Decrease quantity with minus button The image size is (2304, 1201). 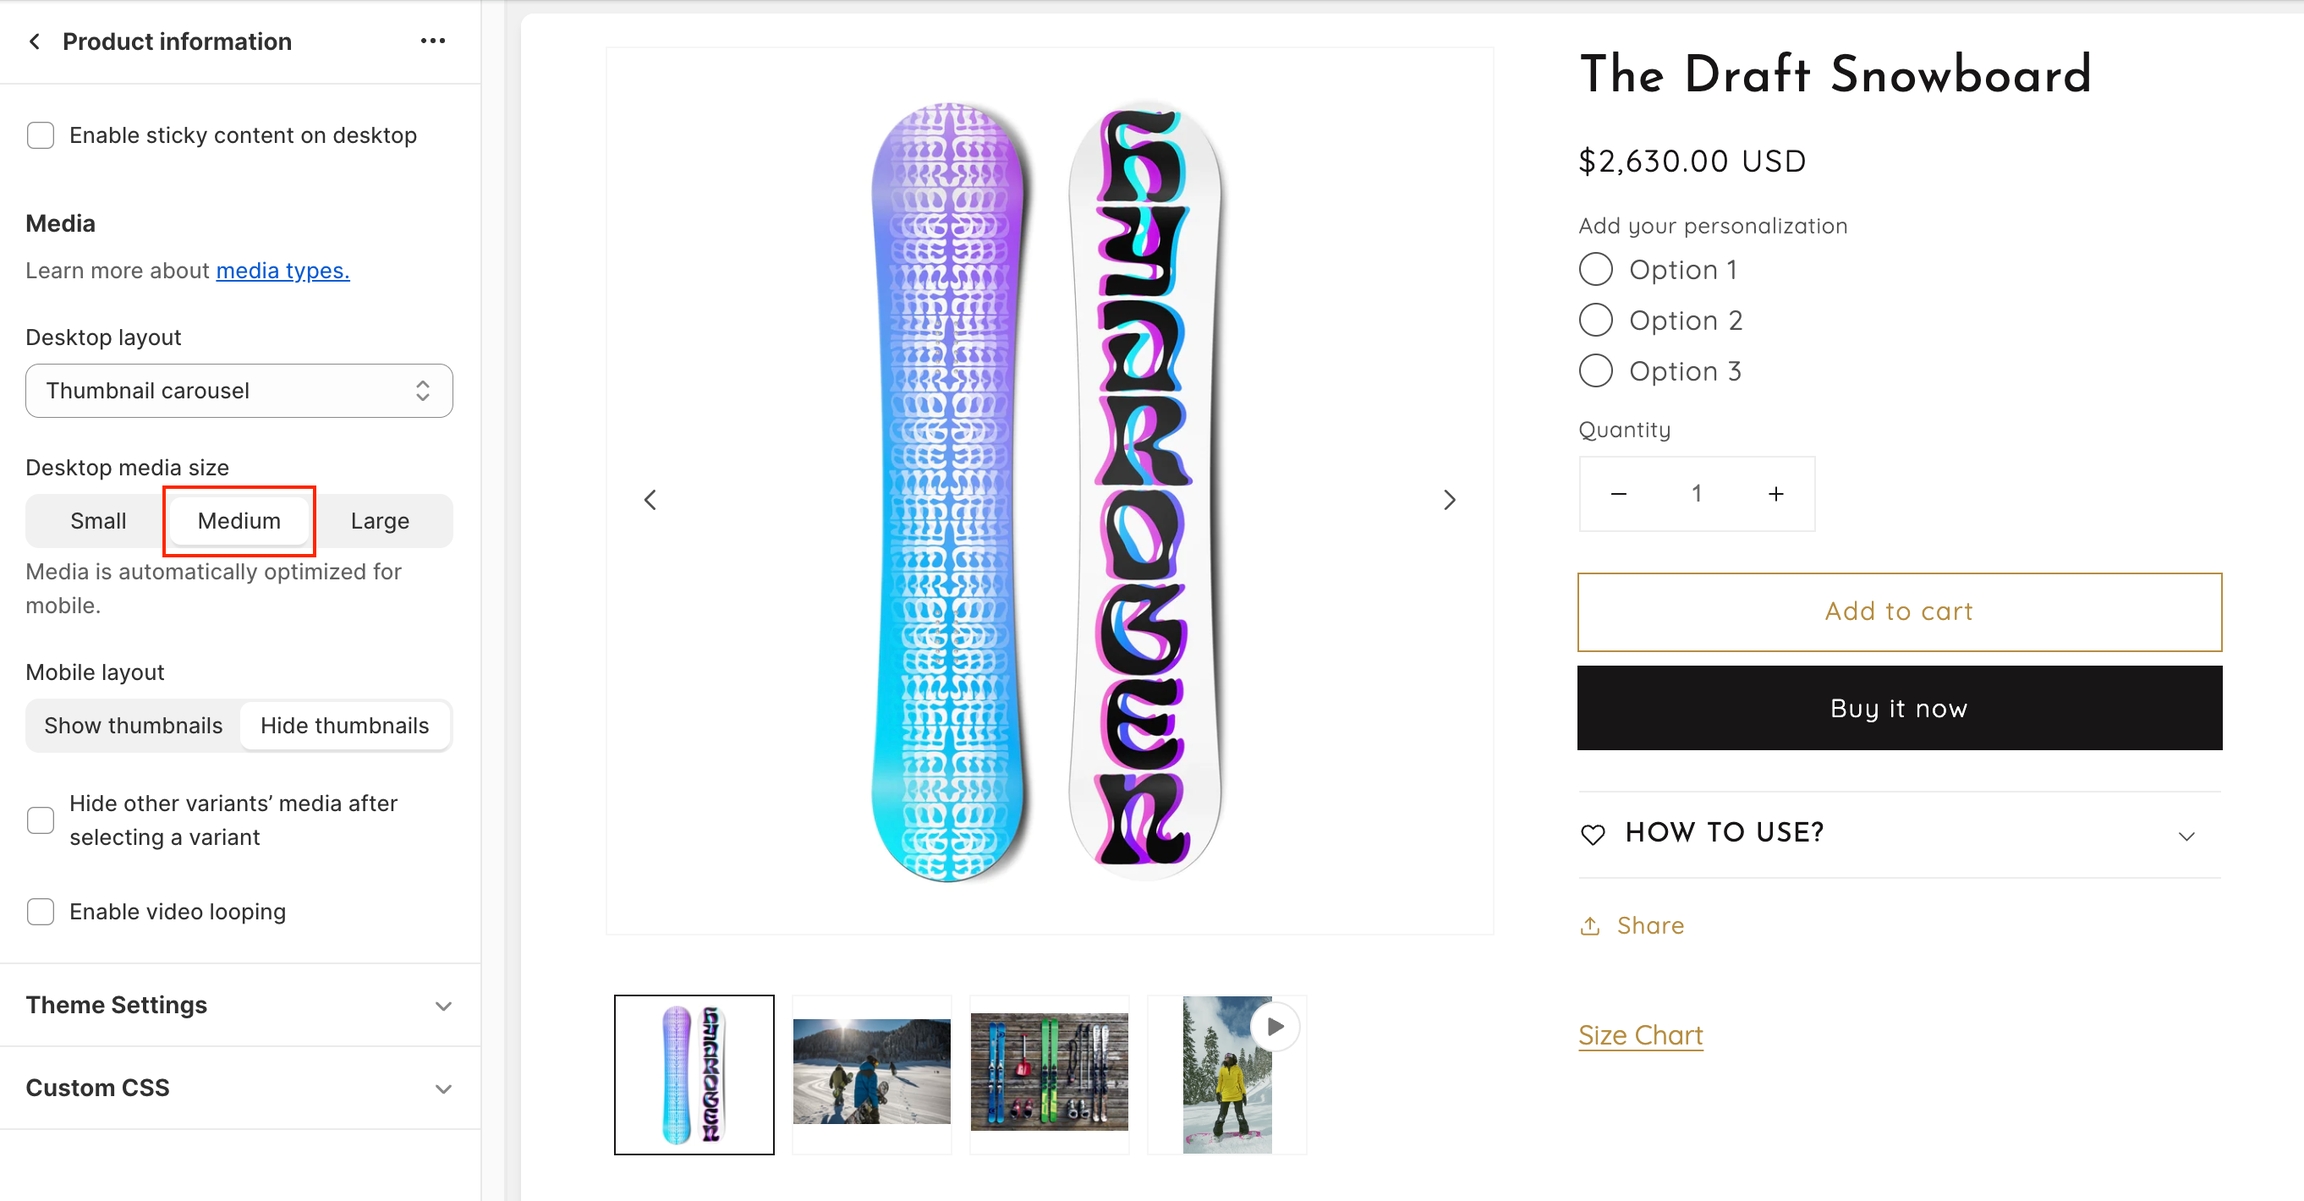(1619, 493)
